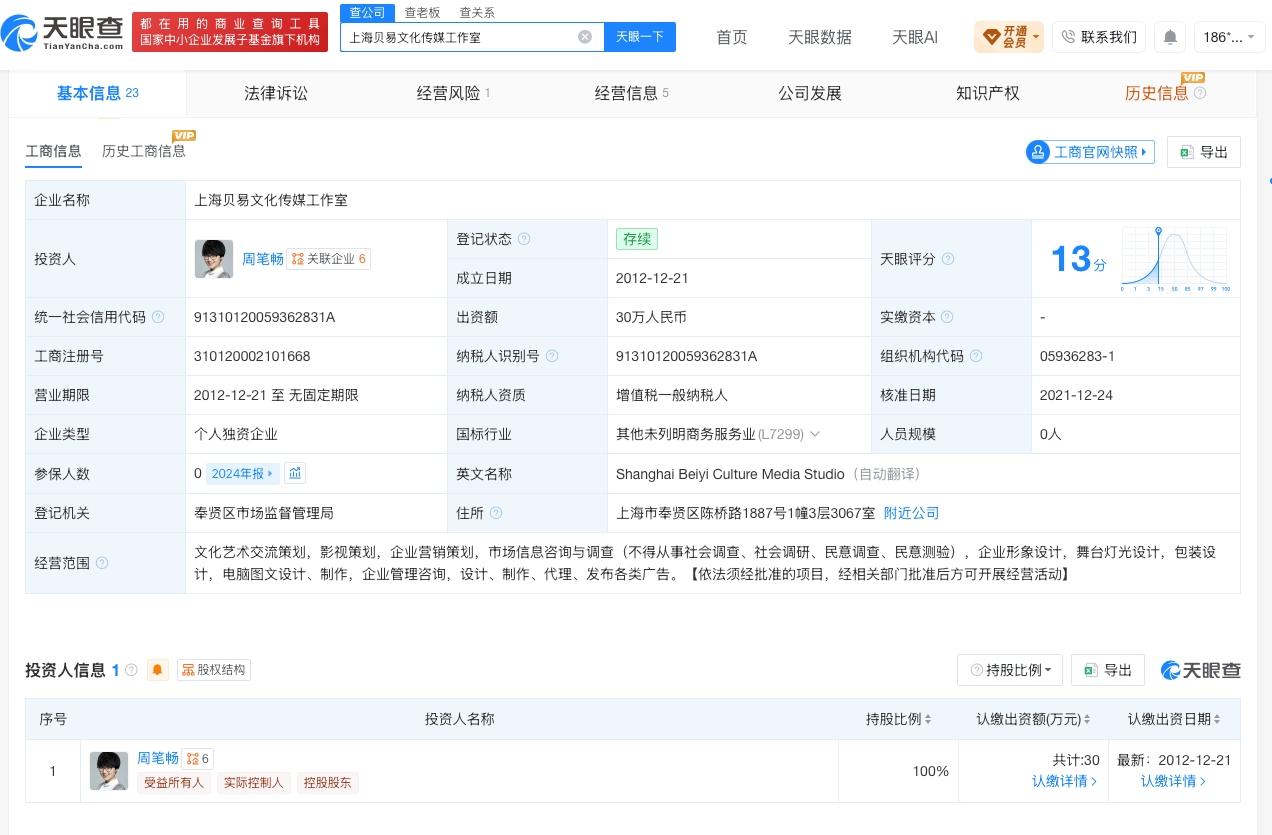
Task: Open 认缴详情 under 2012-12-21
Action: (x=1174, y=781)
